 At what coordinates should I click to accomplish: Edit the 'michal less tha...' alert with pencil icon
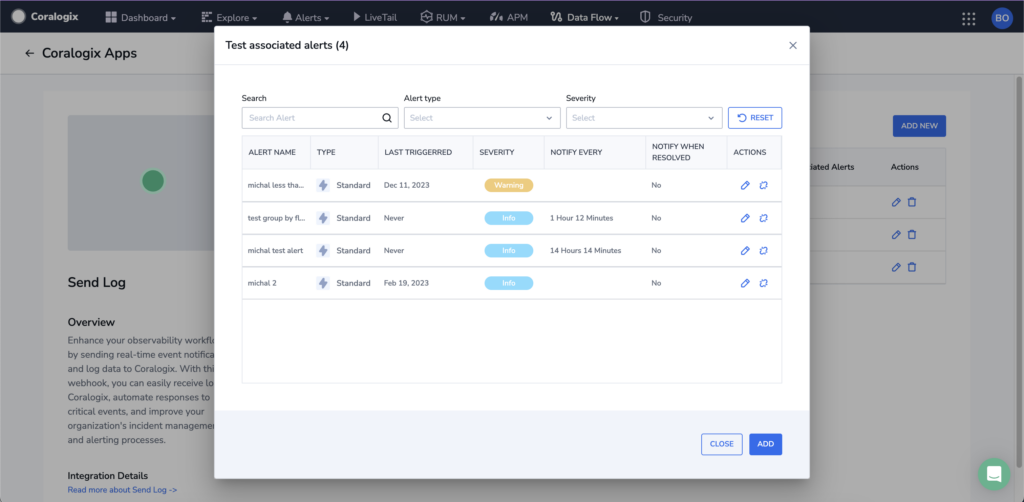pyautogui.click(x=745, y=185)
